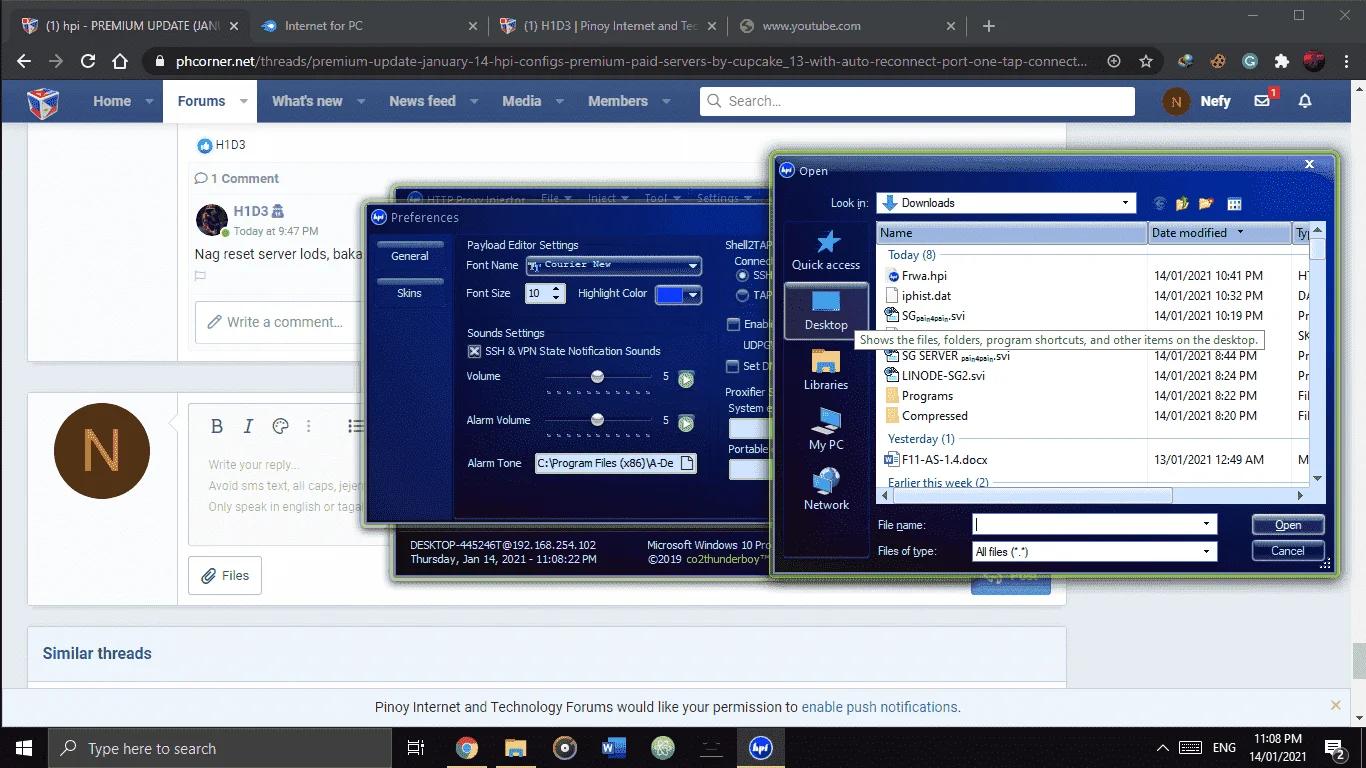The width and height of the screenshot is (1366, 768).
Task: Open Chrome extensions puzzle icon
Action: [1282, 61]
